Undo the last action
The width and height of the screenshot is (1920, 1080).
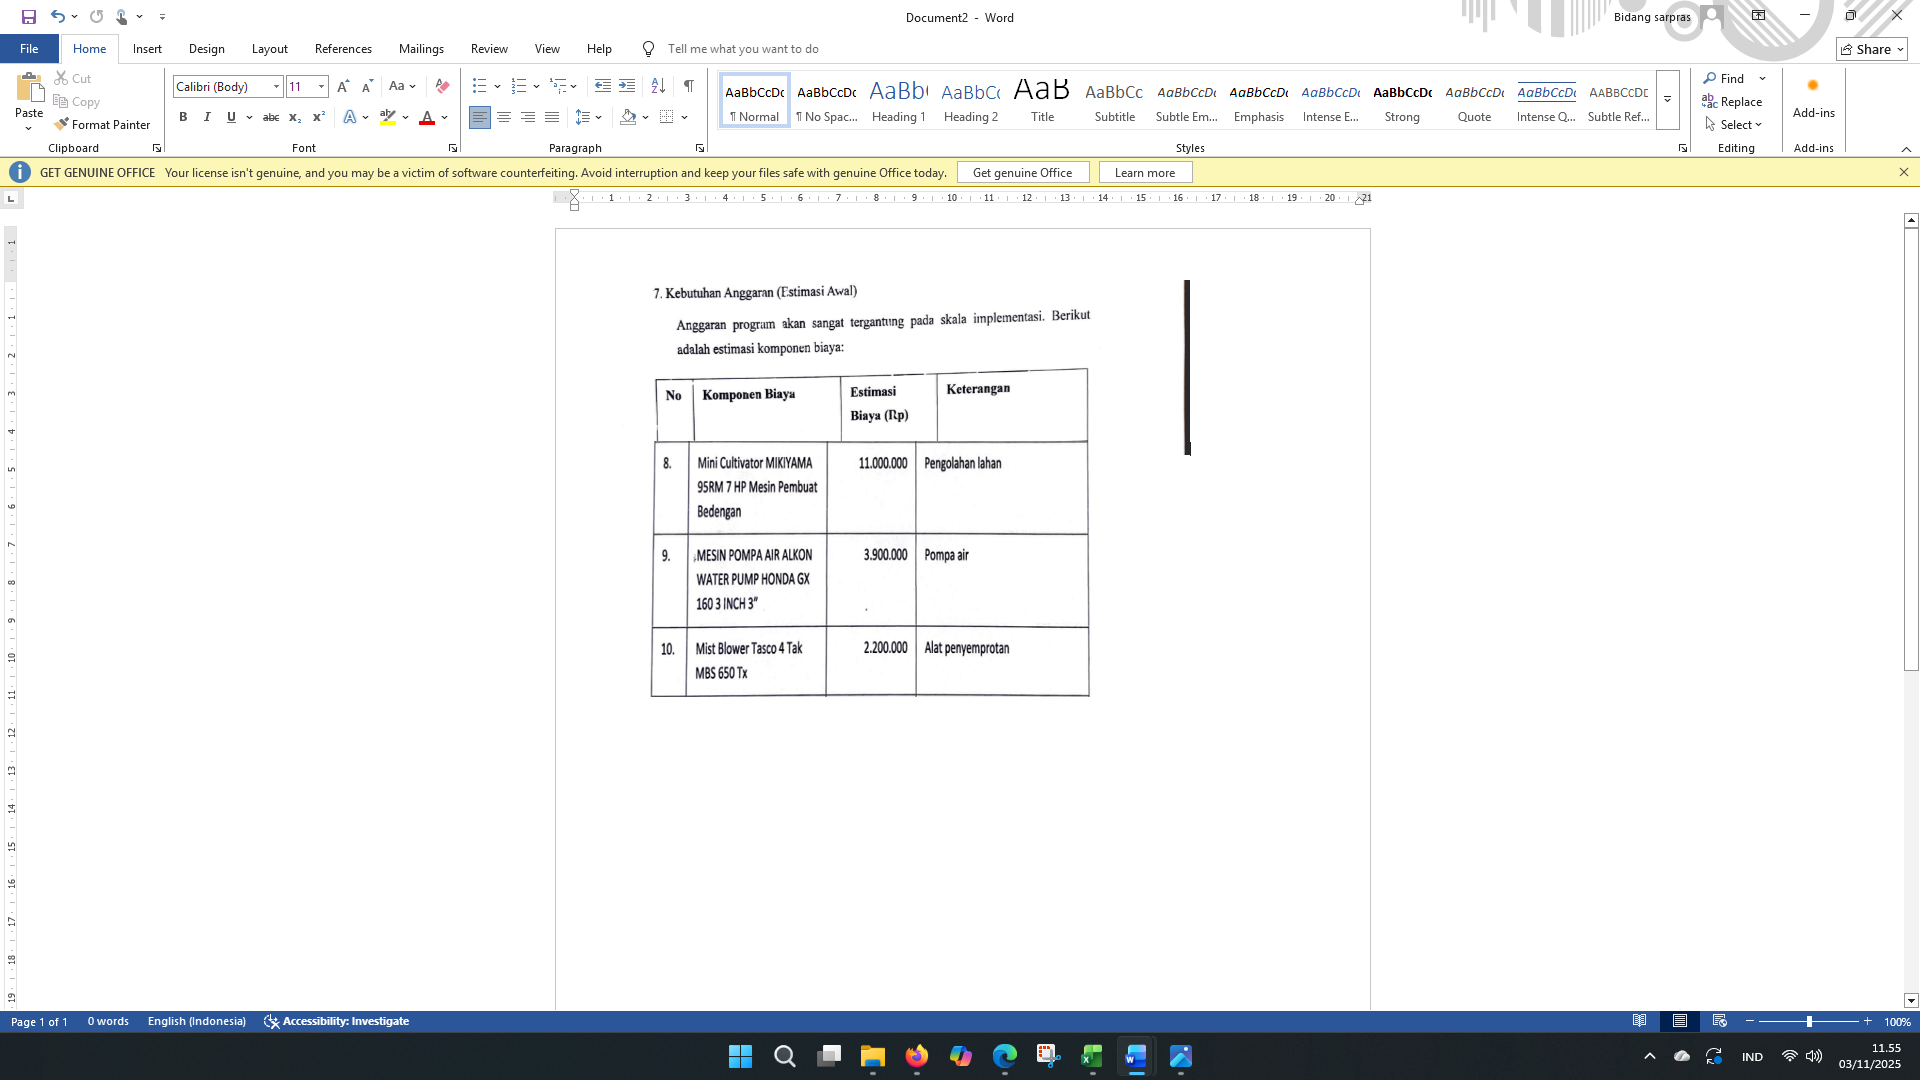(x=58, y=17)
